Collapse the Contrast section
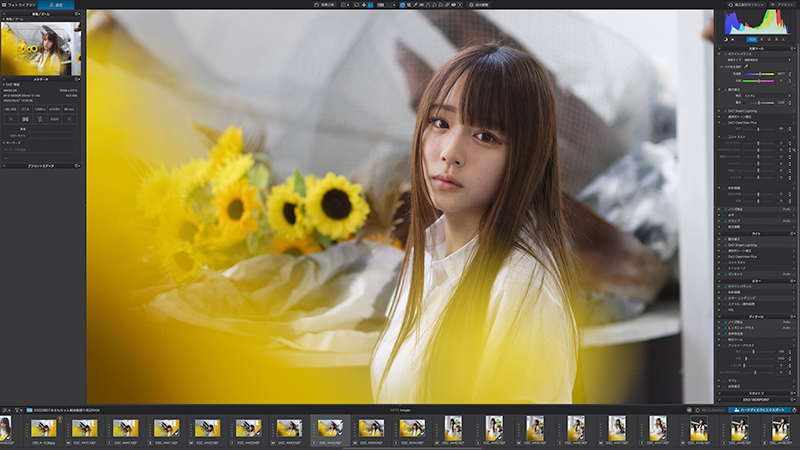The height and width of the screenshot is (450, 800). coord(719,137)
